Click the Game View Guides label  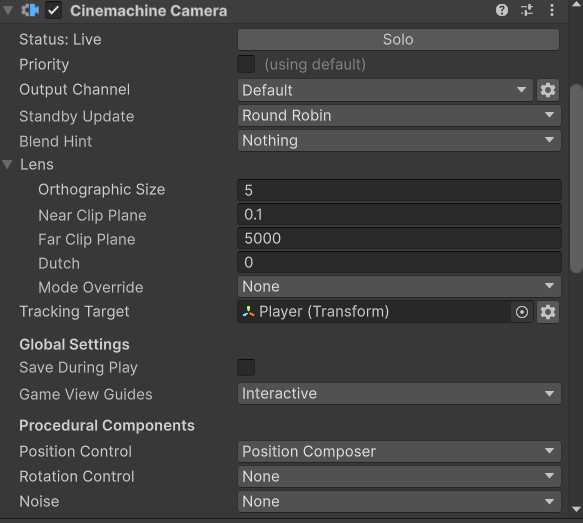pos(86,394)
